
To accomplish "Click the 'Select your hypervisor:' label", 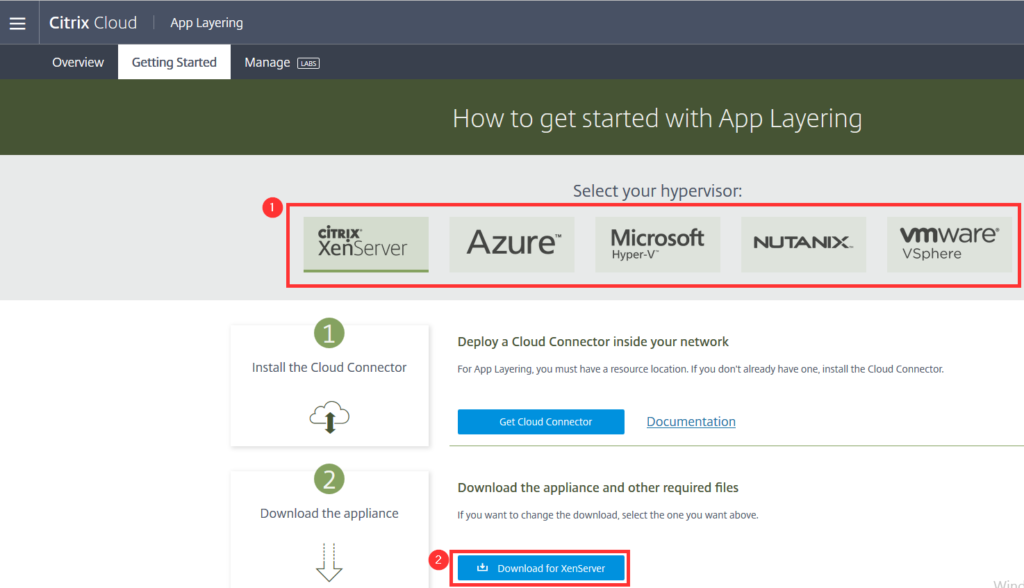I will click(x=658, y=191).
